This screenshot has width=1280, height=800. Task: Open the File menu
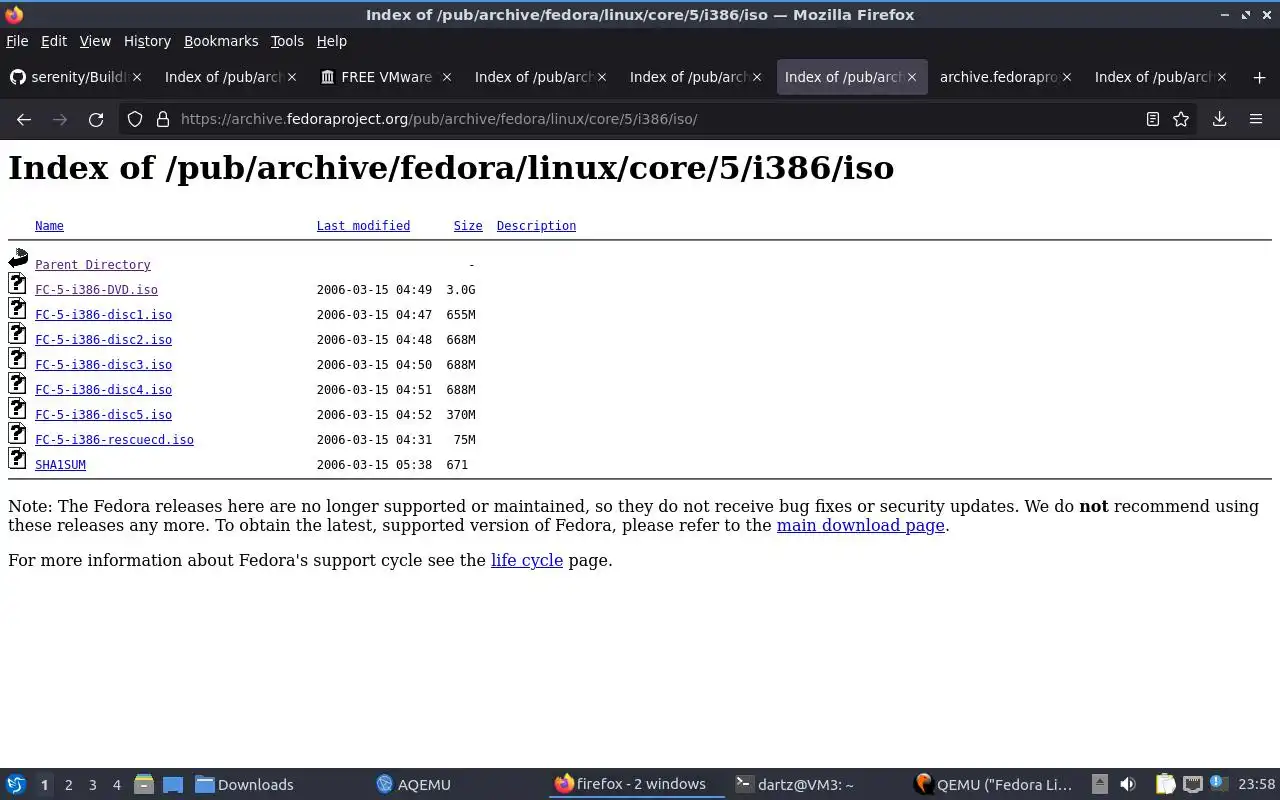[17, 41]
